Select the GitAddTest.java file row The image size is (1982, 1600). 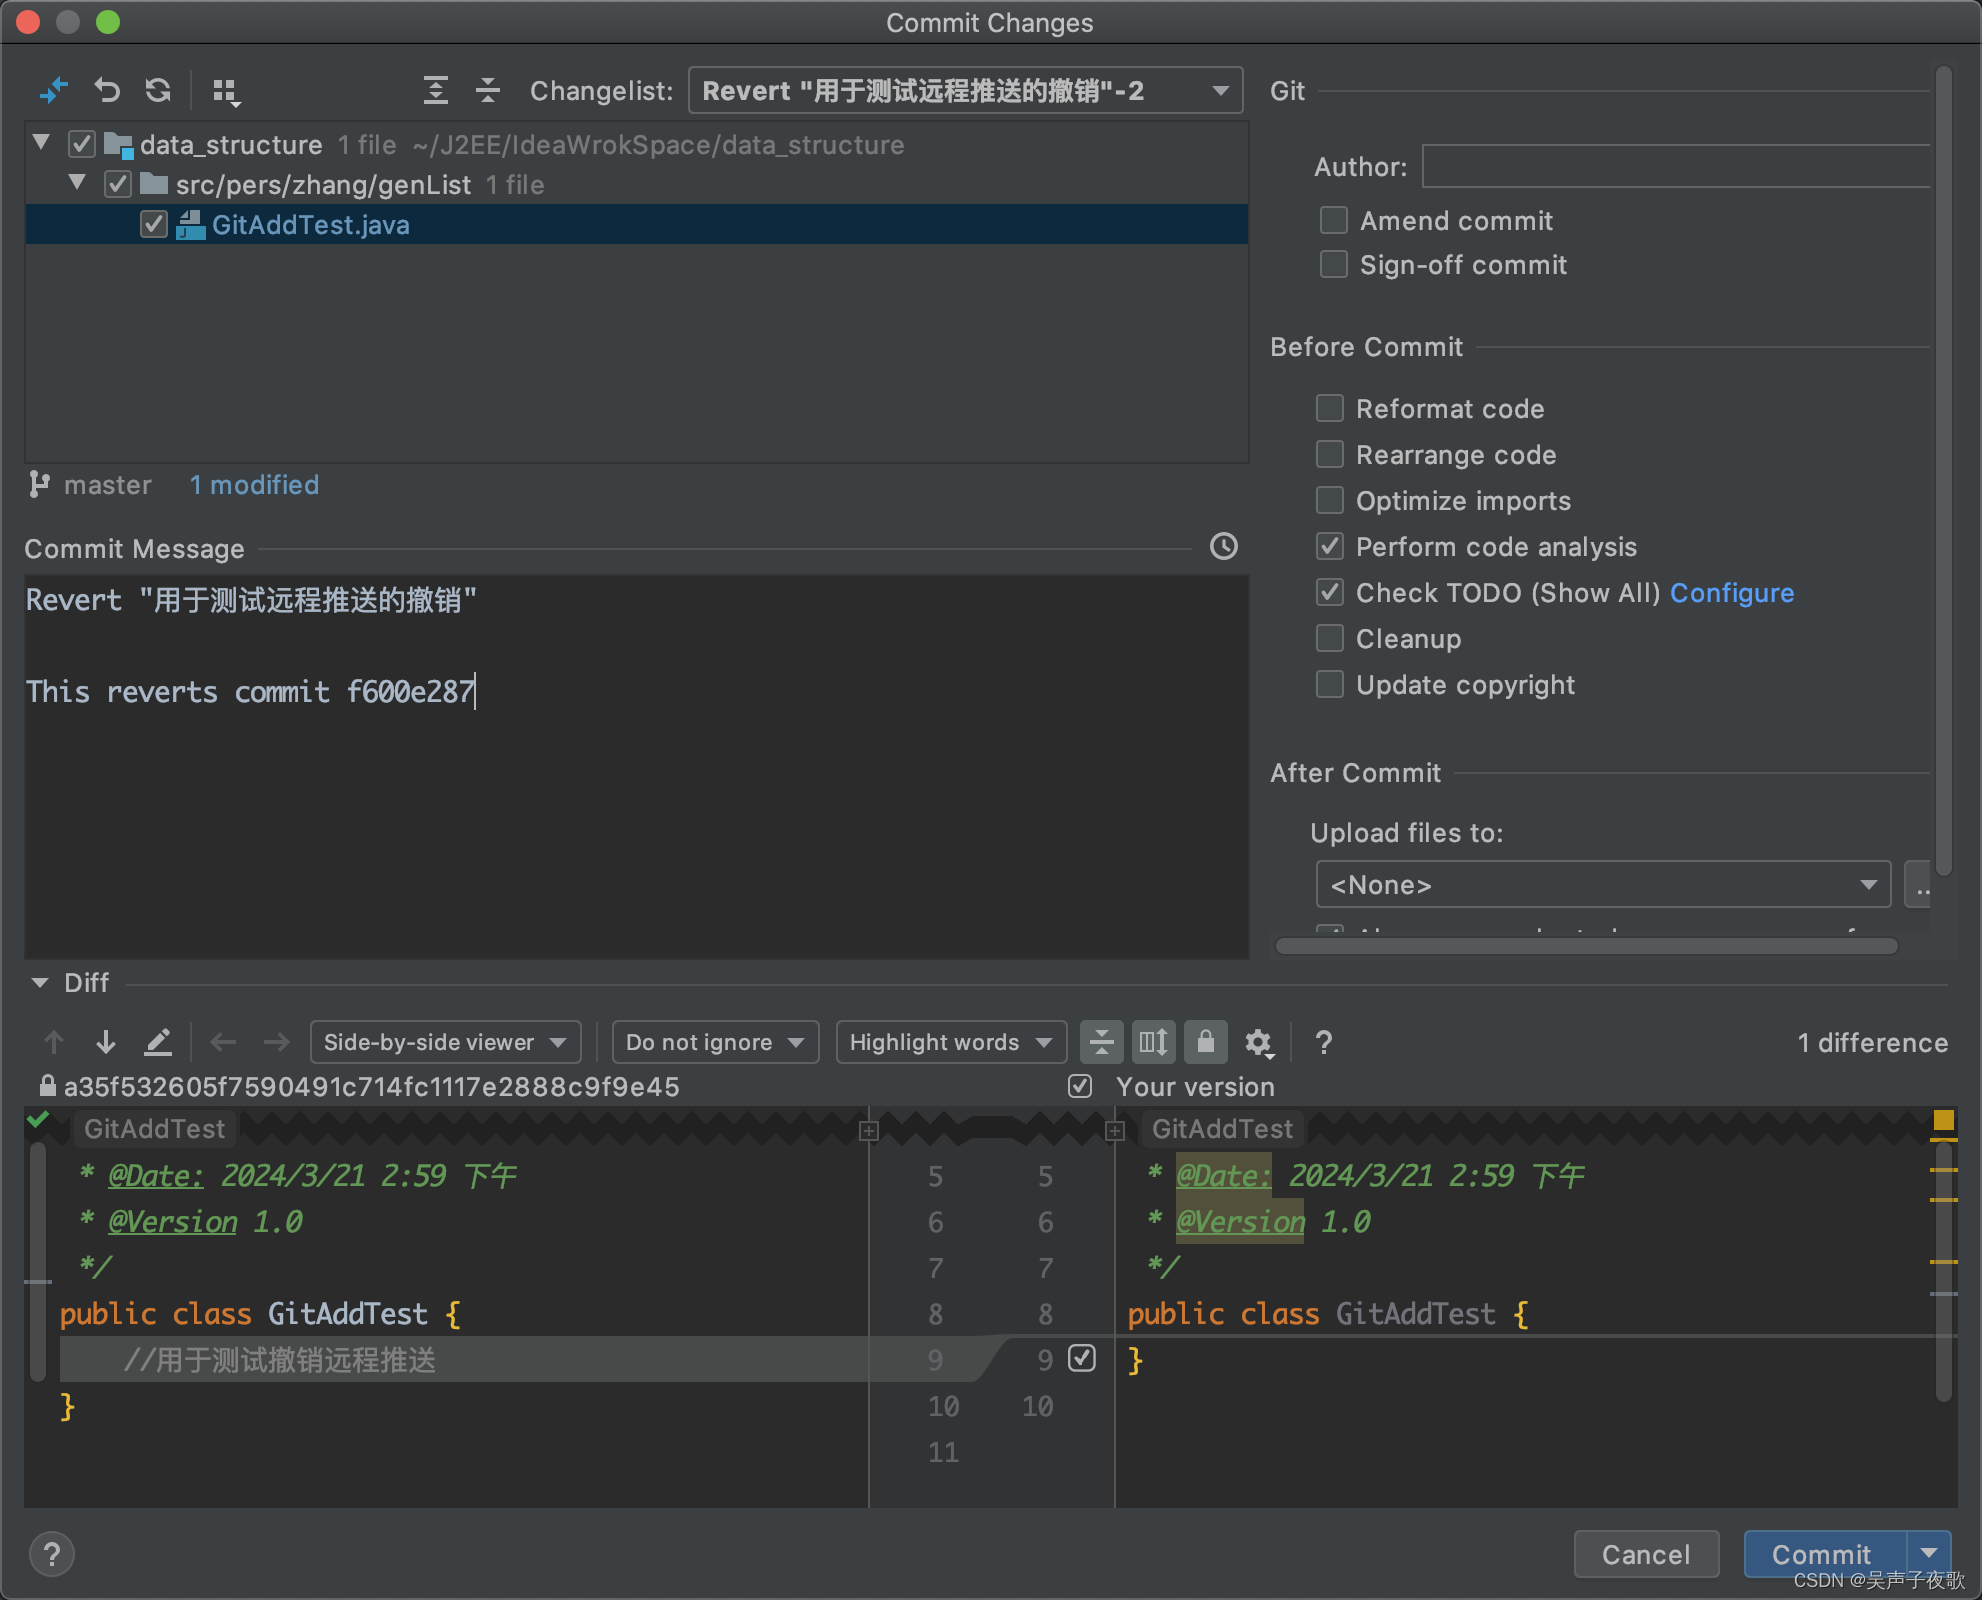(636, 225)
